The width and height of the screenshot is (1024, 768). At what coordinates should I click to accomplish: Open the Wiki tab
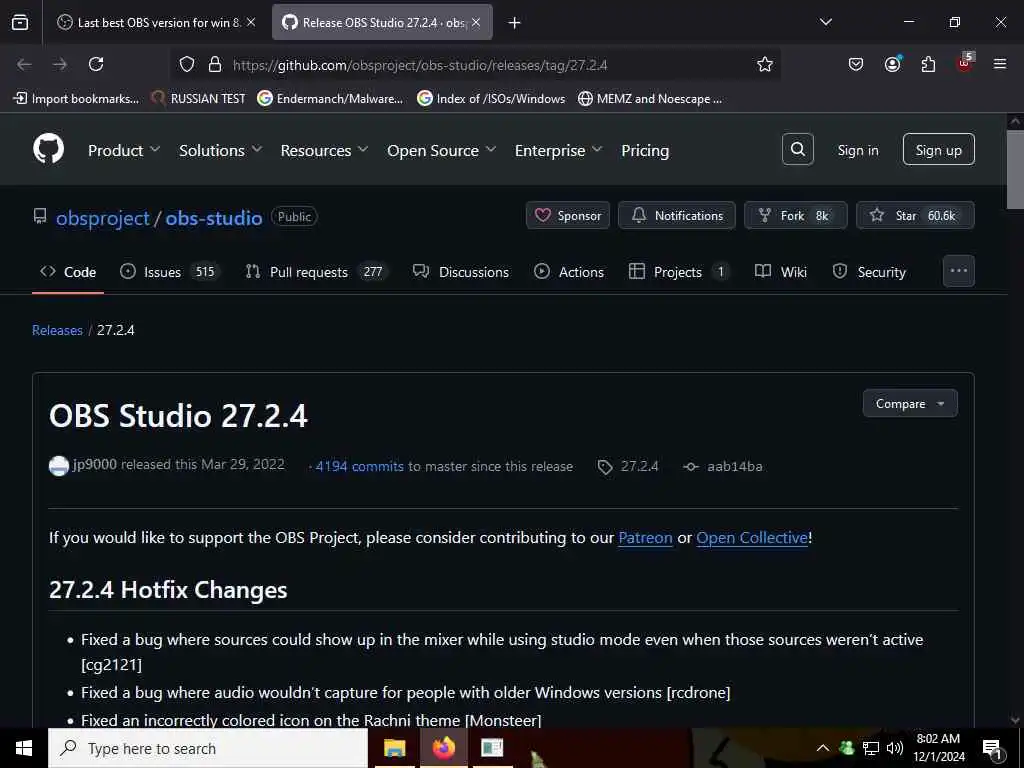coord(781,272)
